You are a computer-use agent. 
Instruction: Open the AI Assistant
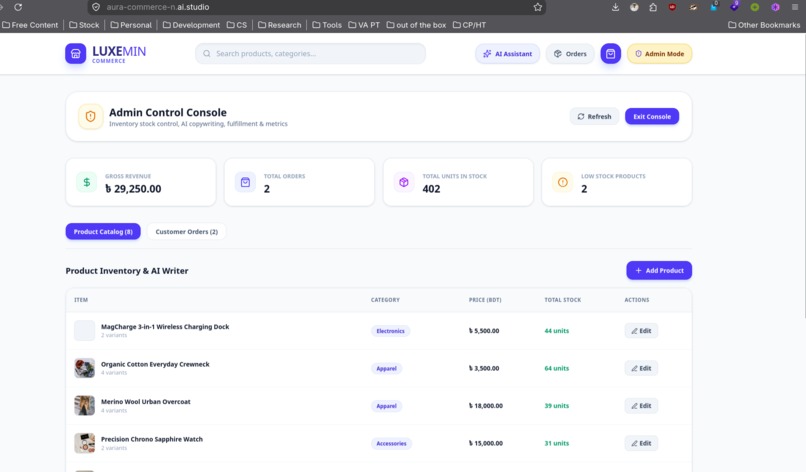tap(507, 53)
